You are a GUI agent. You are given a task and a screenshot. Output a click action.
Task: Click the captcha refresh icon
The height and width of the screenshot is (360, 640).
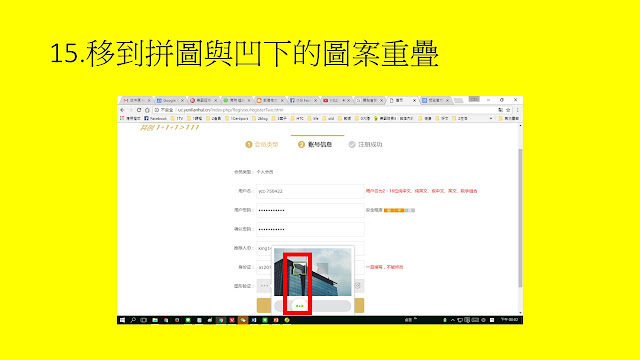click(358, 286)
